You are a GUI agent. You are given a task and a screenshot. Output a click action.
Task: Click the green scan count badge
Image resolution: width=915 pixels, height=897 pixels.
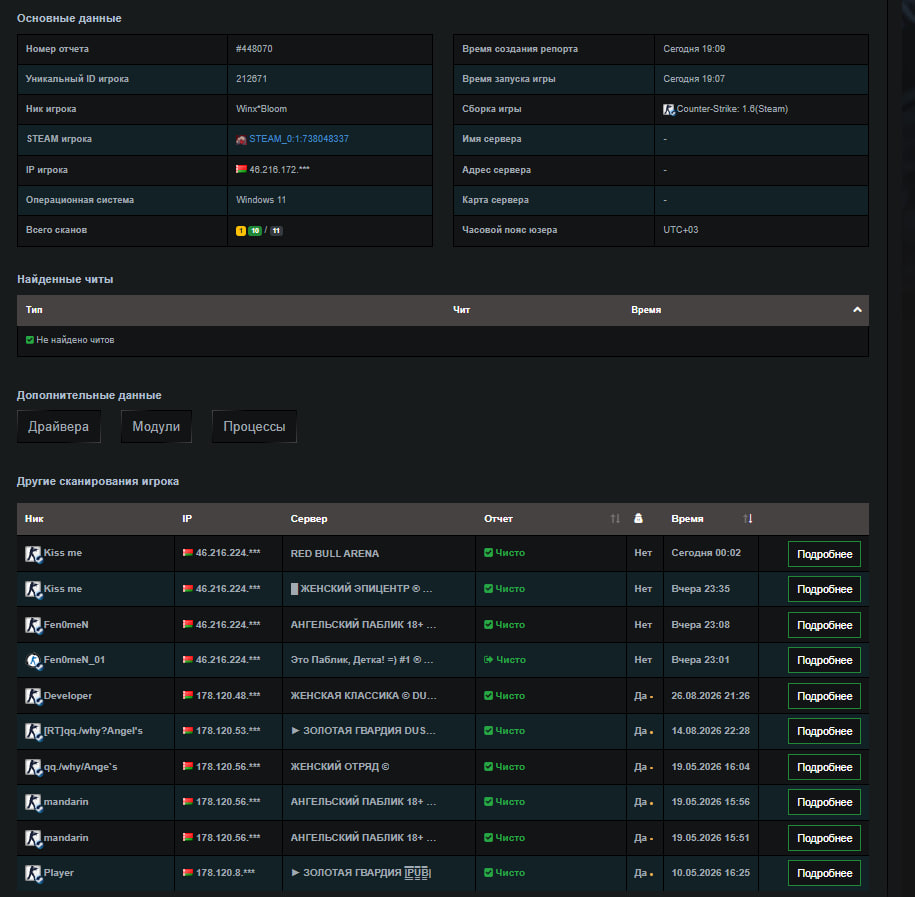tap(255, 231)
